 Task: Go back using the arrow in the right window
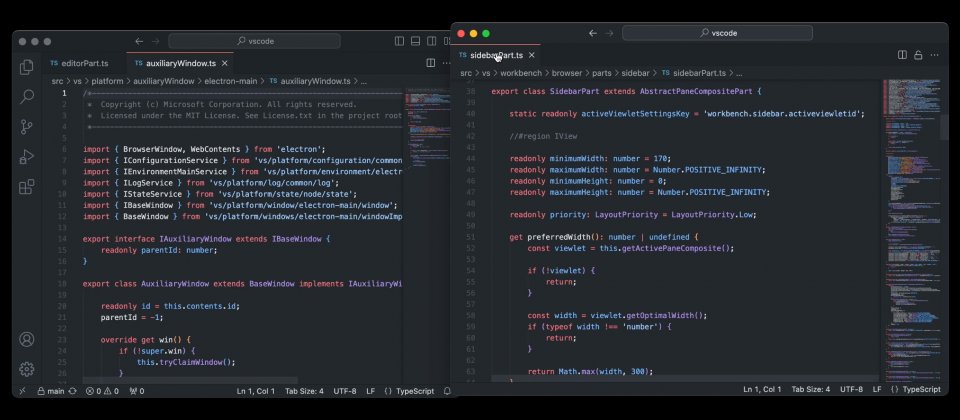coord(593,33)
